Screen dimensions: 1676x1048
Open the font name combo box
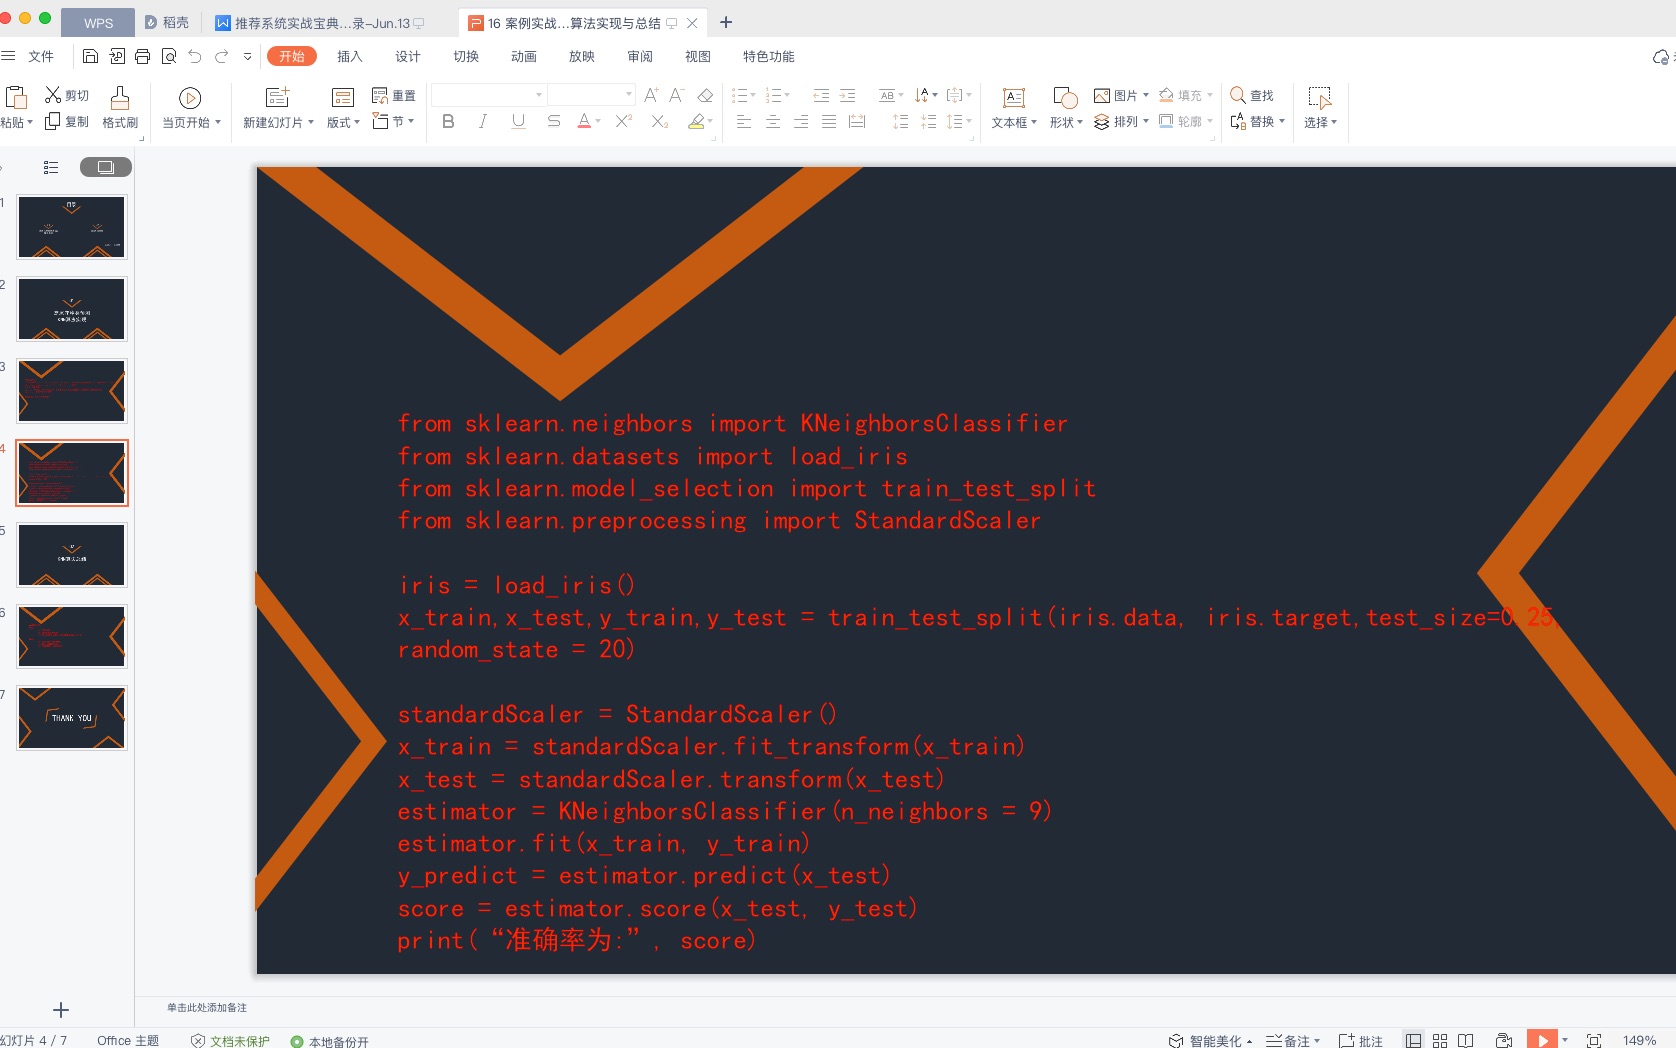tap(488, 95)
